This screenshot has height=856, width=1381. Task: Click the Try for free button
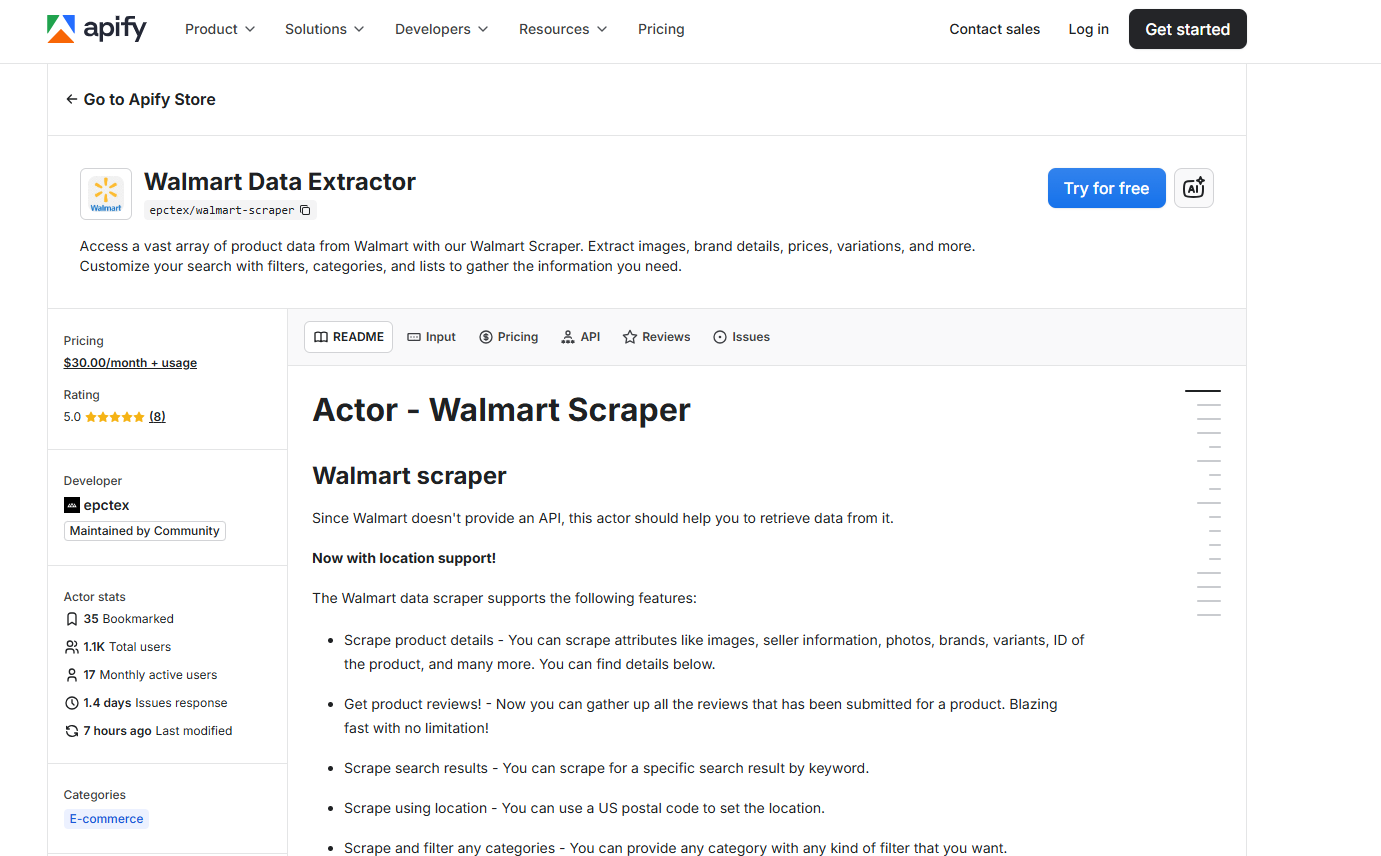pos(1106,188)
